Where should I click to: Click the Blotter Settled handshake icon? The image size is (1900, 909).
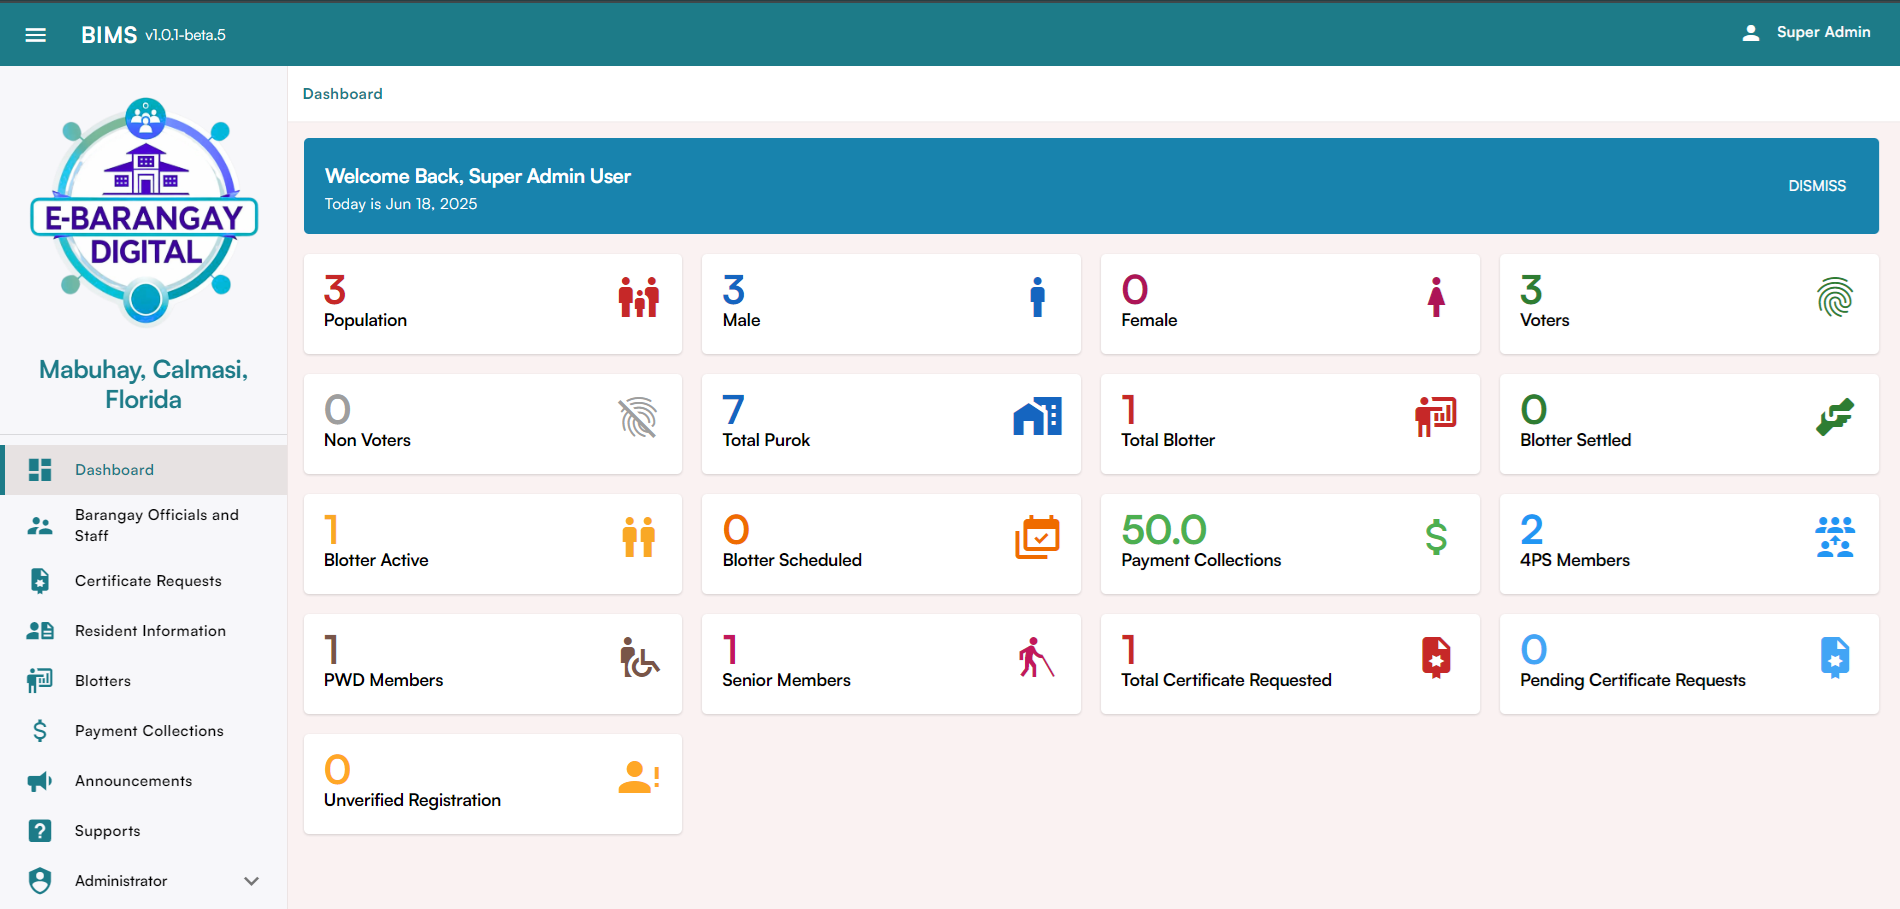click(1835, 417)
